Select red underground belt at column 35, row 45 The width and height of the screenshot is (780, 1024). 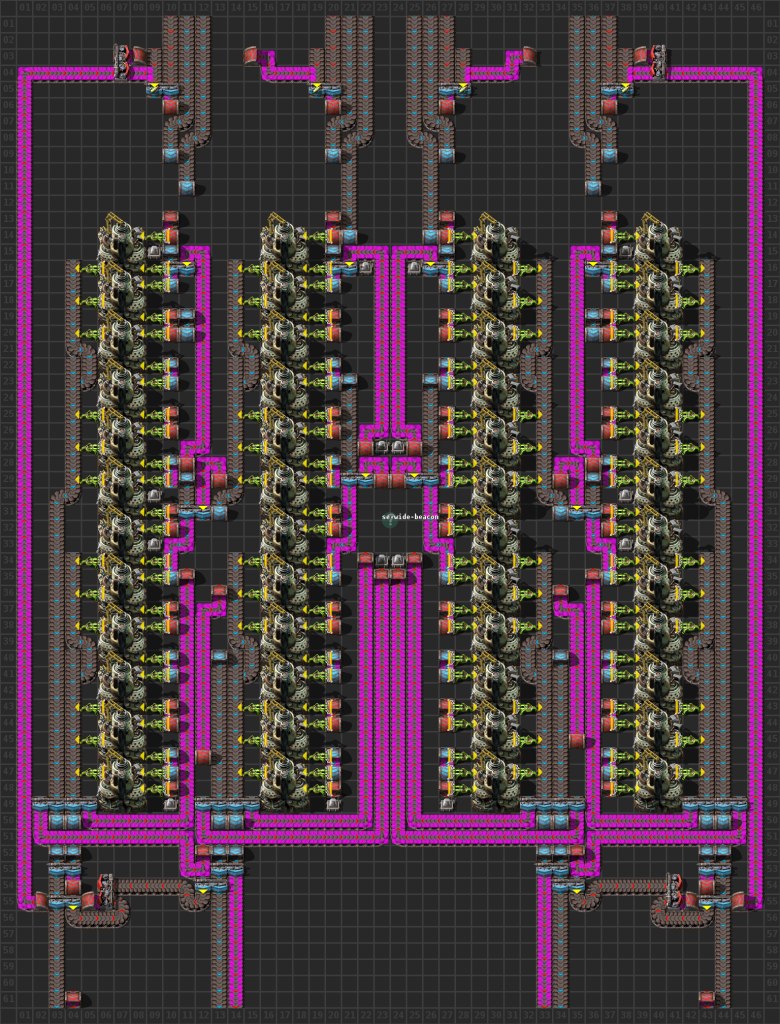coord(576,741)
